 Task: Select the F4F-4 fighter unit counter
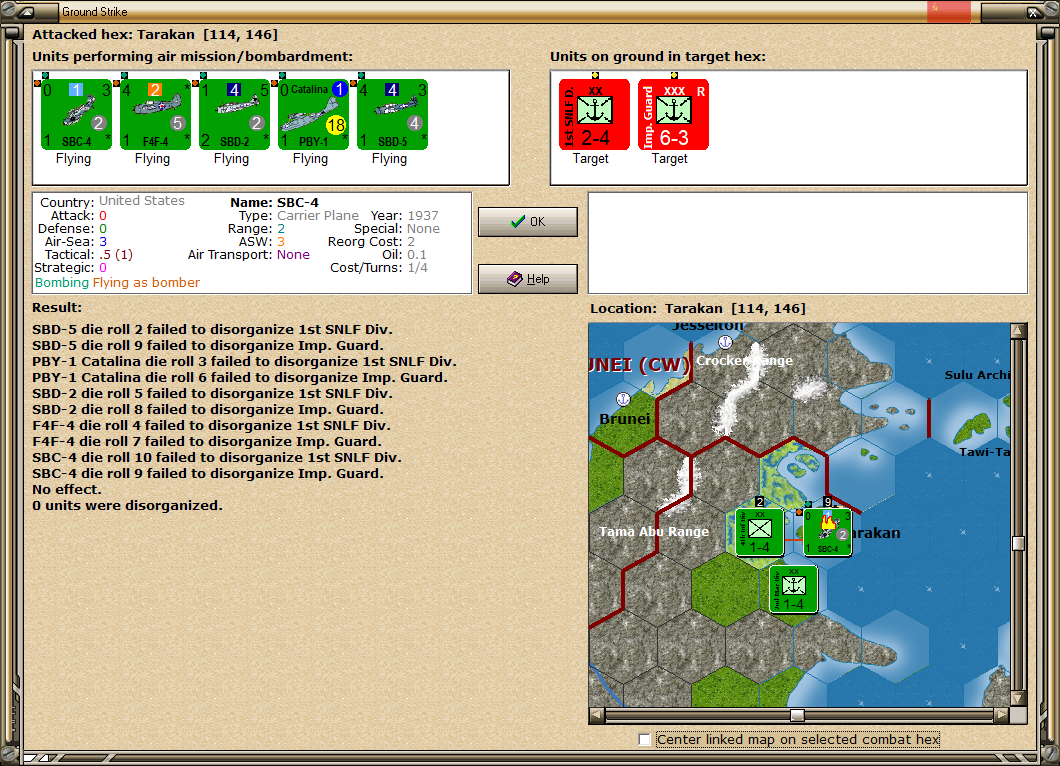point(155,114)
